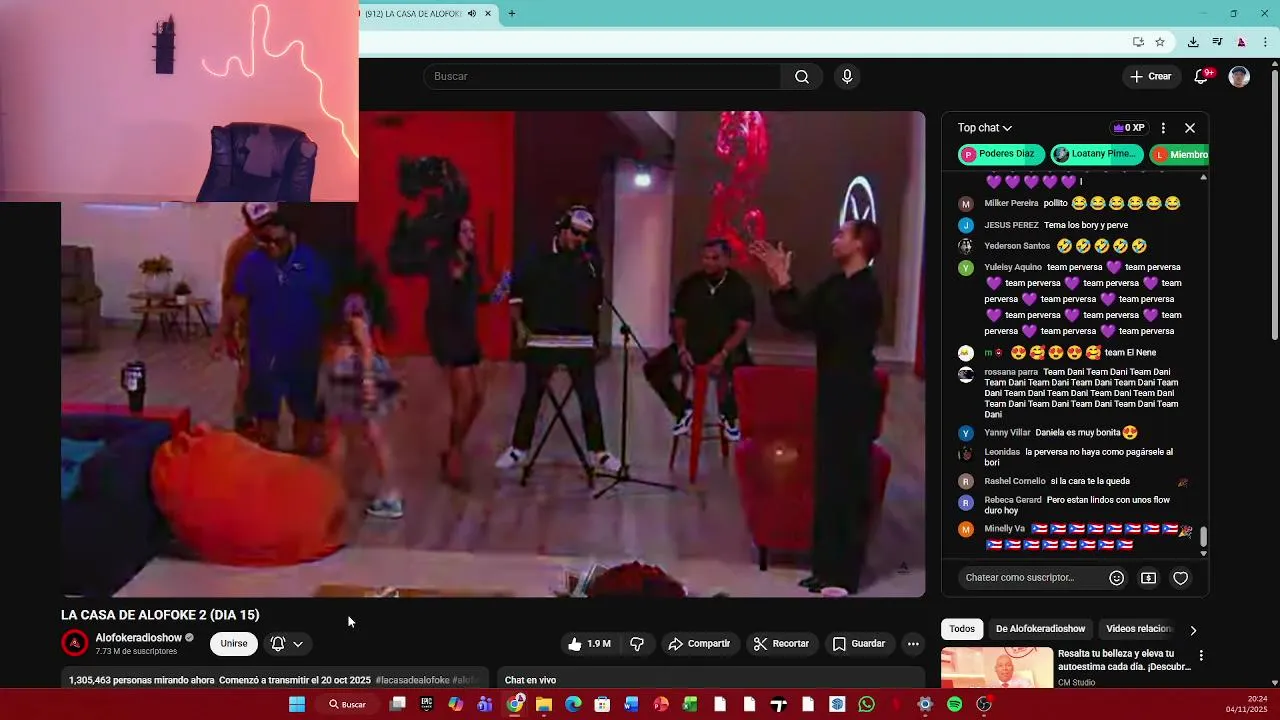Open the 'Resalta tu belleza' video title
The height and width of the screenshot is (720, 1280).
click(1124, 660)
